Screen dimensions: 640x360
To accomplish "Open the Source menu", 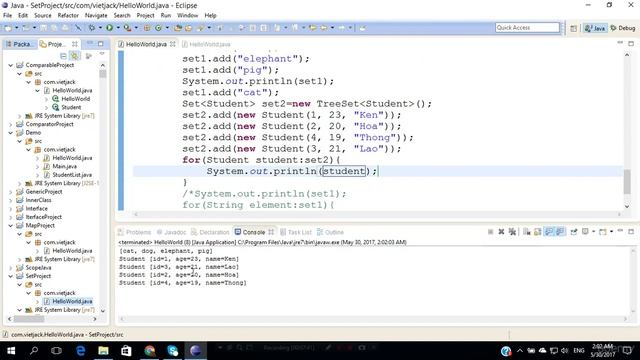I will 42,16.
